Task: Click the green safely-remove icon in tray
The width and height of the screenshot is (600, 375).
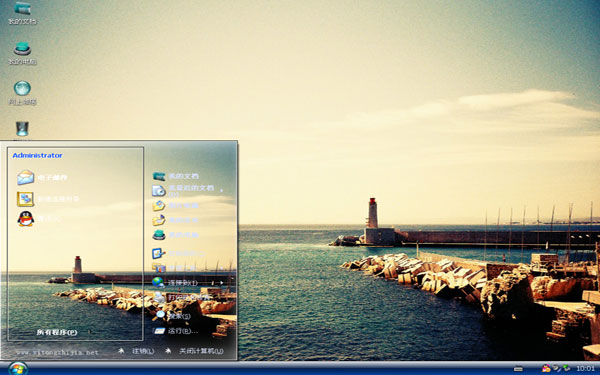Action: click(x=566, y=368)
